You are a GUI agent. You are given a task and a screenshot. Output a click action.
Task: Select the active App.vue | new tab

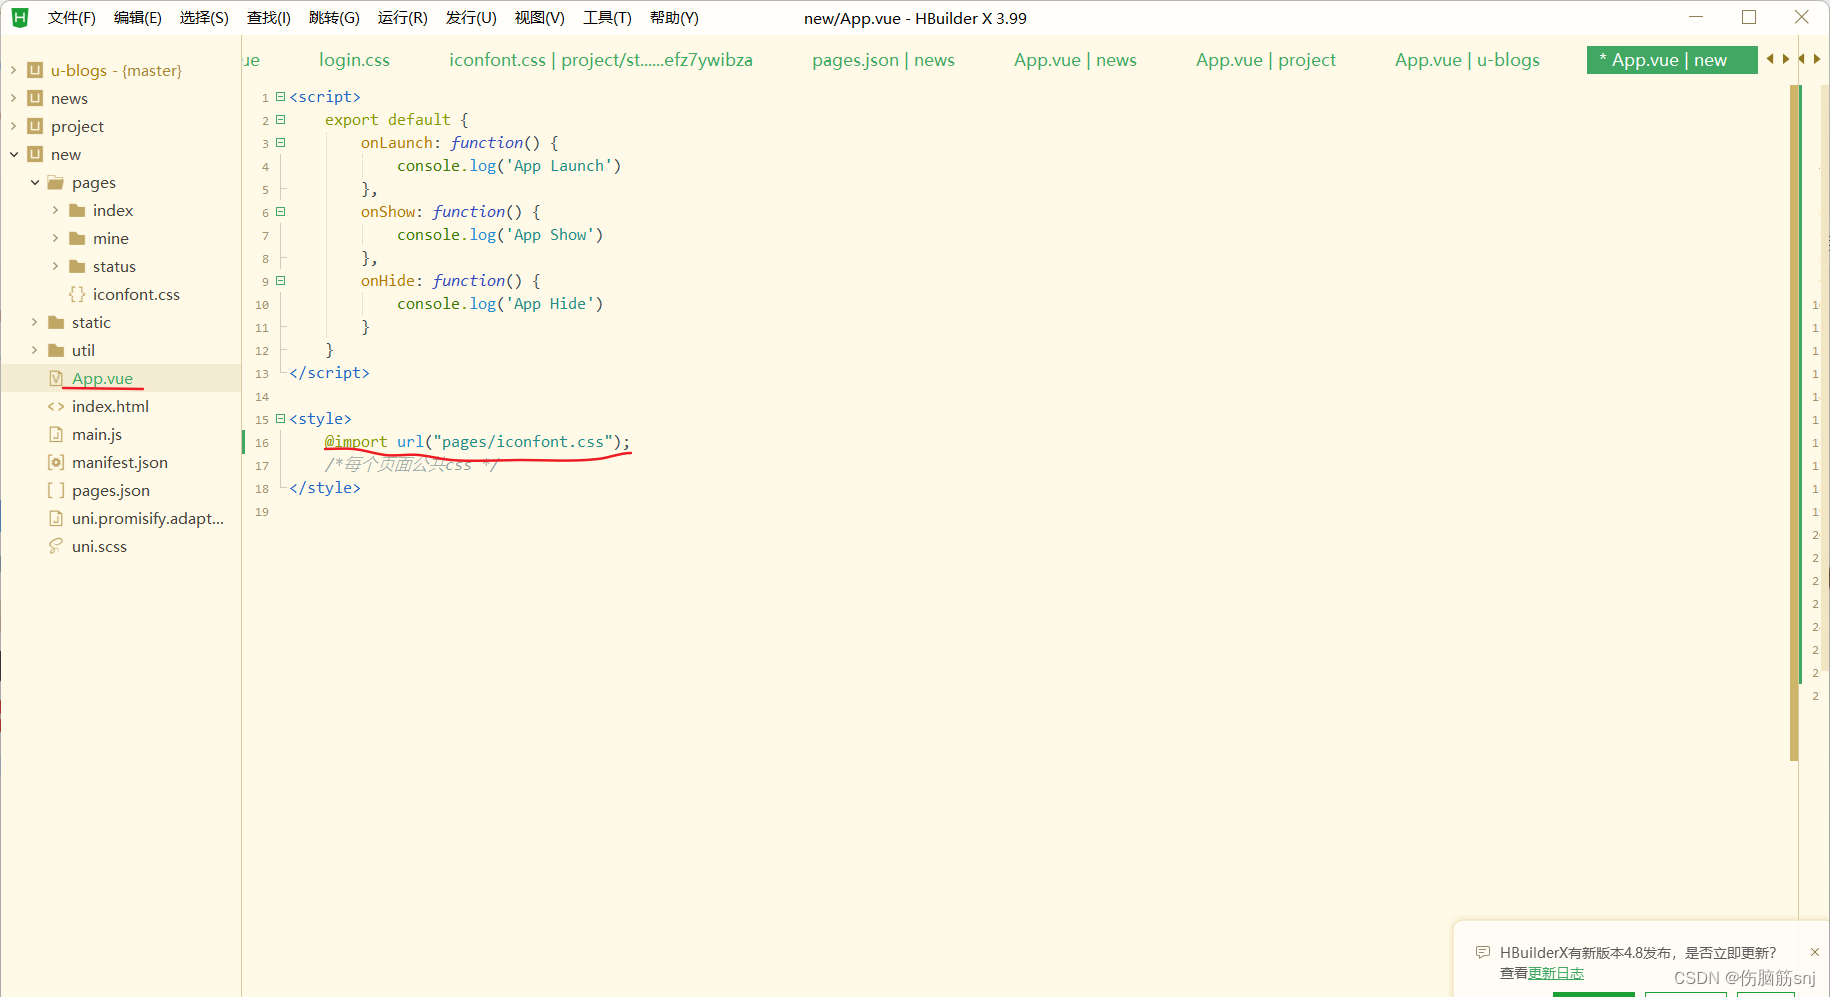[1672, 60]
